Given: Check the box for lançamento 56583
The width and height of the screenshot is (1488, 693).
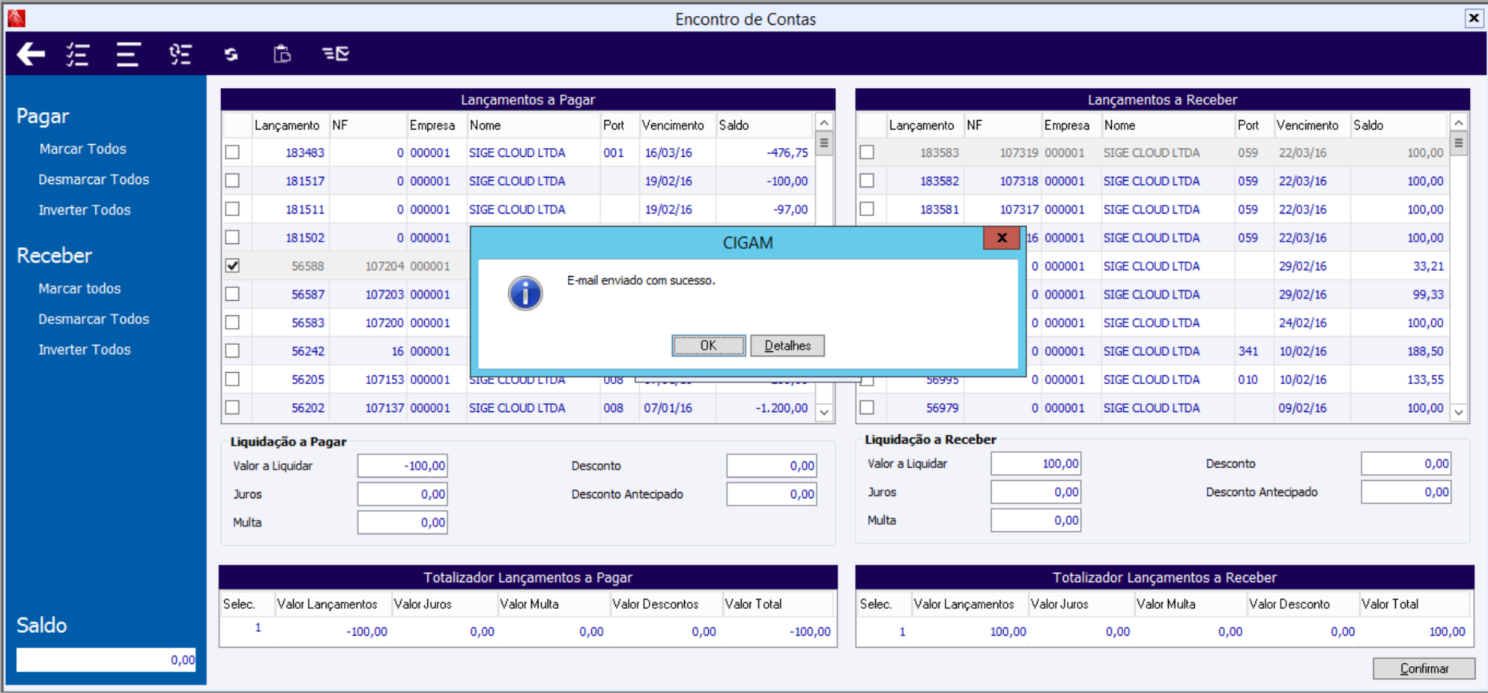Looking at the screenshot, I should point(232,322).
